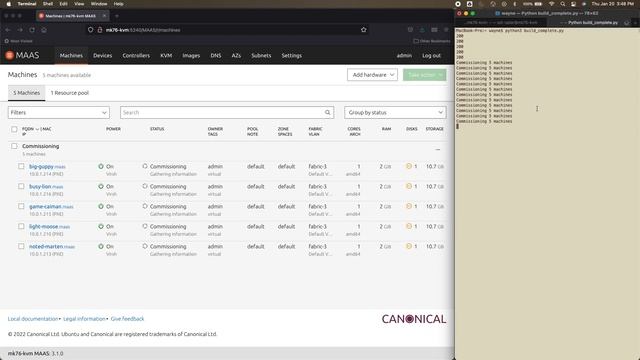Open the KVM nav tab

[x=166, y=56]
